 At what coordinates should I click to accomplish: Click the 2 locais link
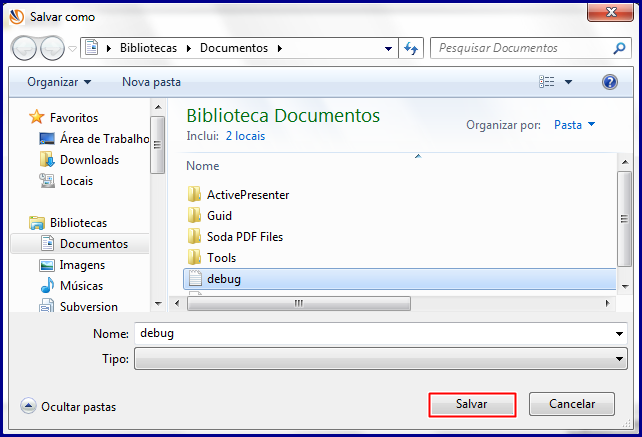pos(245,136)
